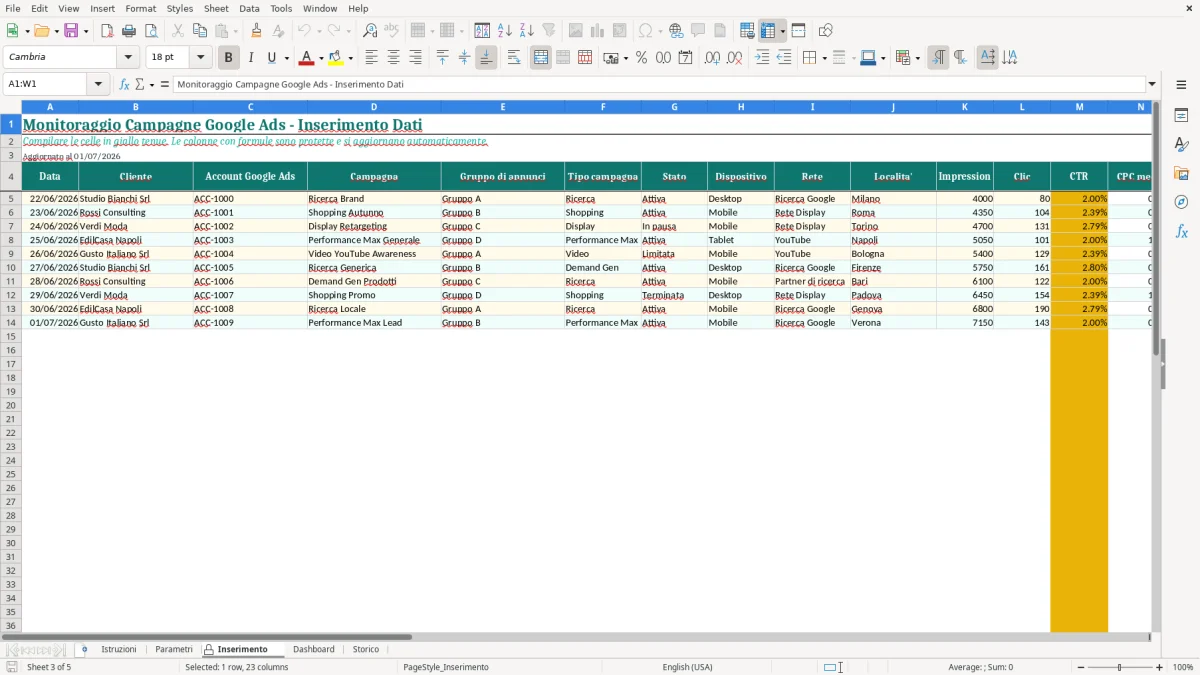Click the zoom in plus button
The height and width of the screenshot is (675, 1200).
point(1160,667)
